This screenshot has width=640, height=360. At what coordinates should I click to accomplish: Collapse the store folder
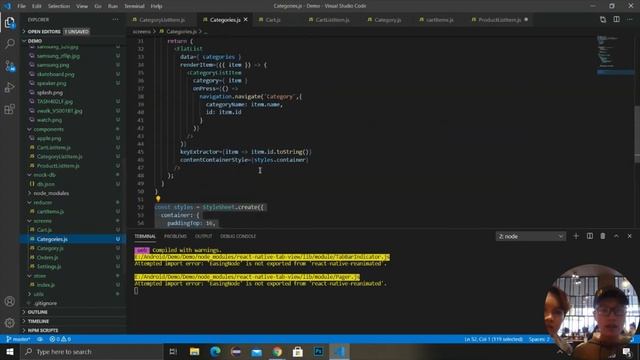[x=40, y=276]
